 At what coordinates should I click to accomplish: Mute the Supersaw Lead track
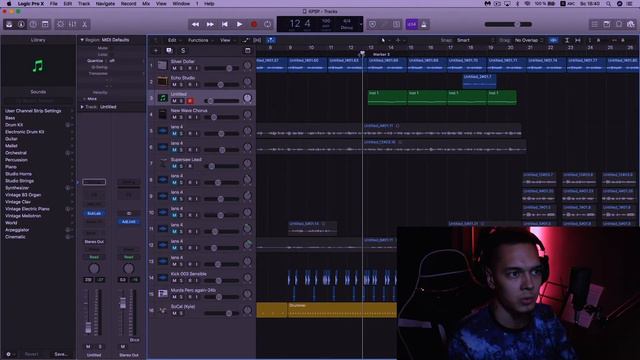point(174,166)
